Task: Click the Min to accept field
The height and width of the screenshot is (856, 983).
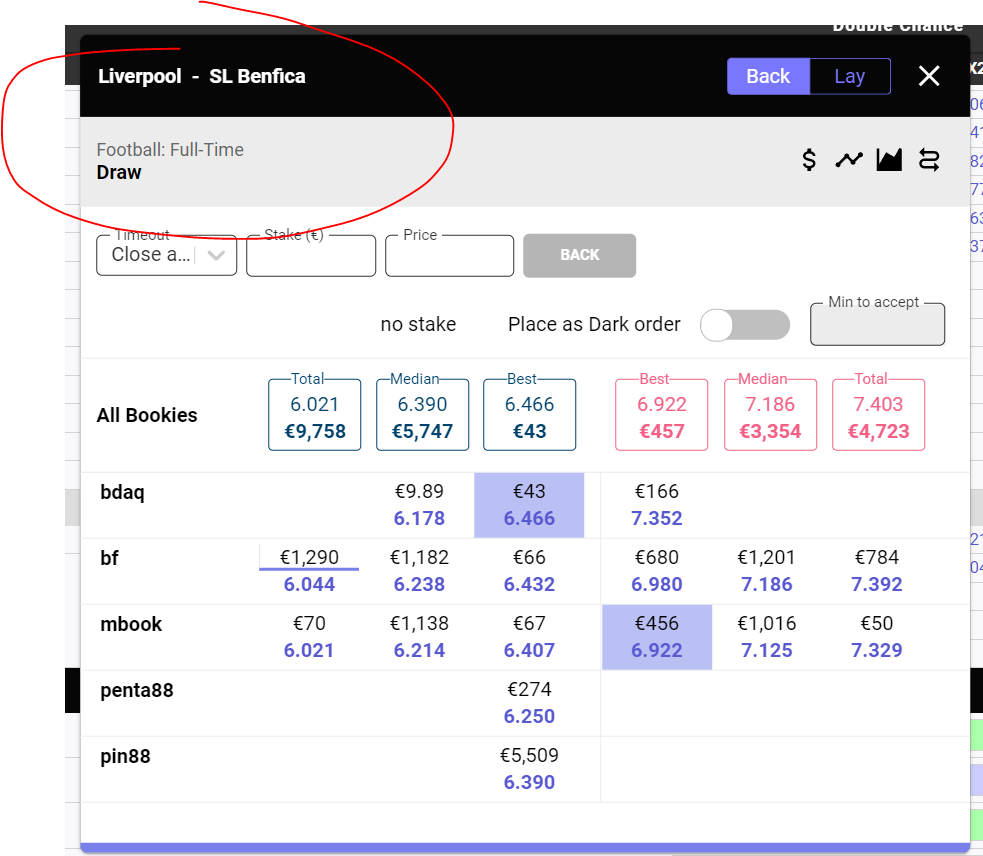Action: [877, 324]
